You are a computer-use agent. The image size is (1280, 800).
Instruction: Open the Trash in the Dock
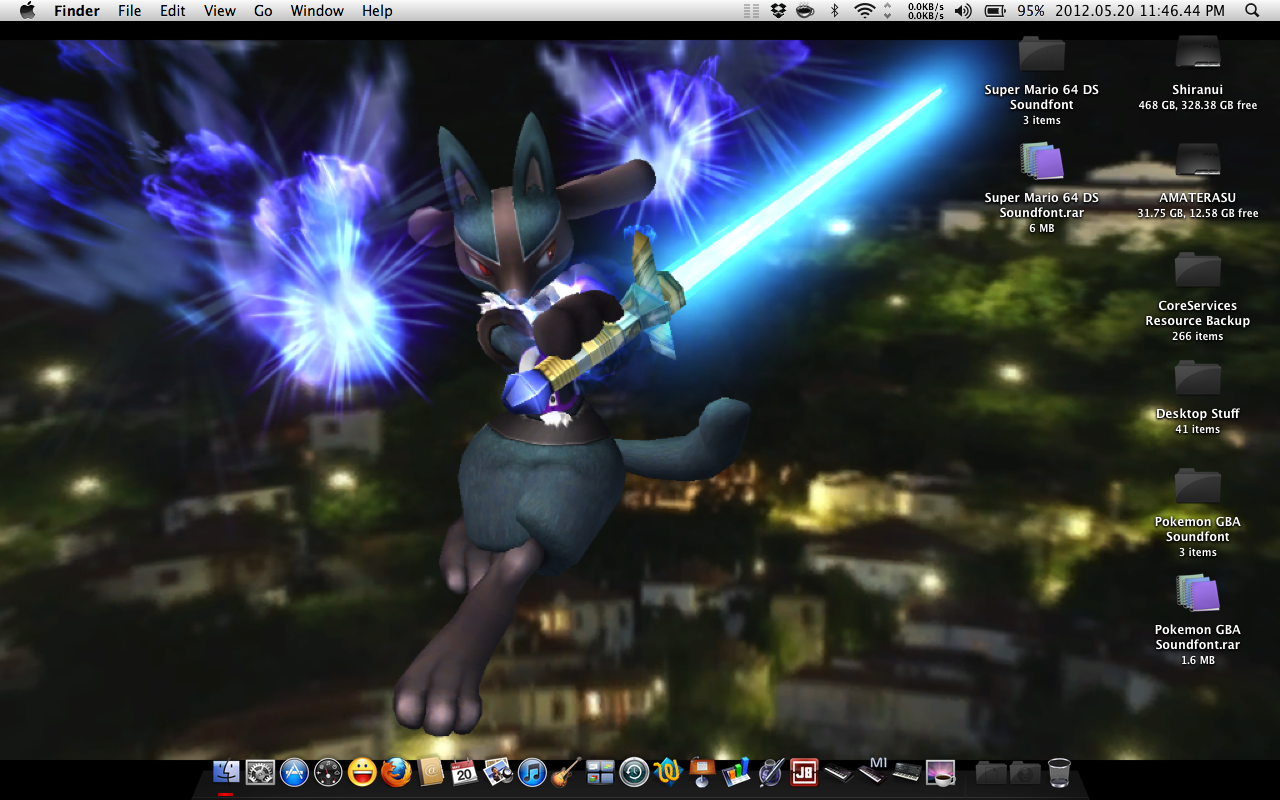1059,772
